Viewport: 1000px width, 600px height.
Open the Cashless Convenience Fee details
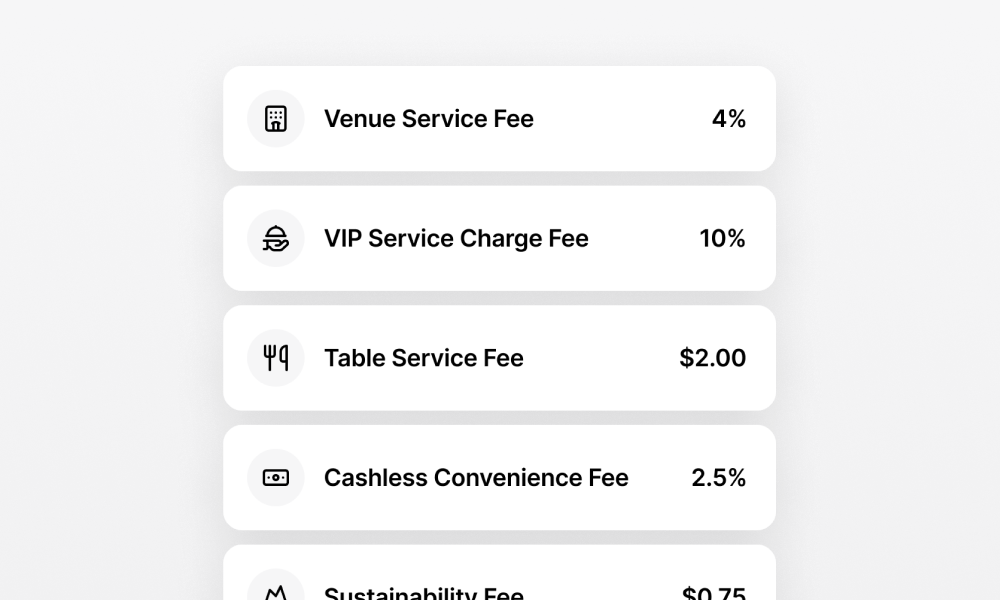(x=500, y=477)
